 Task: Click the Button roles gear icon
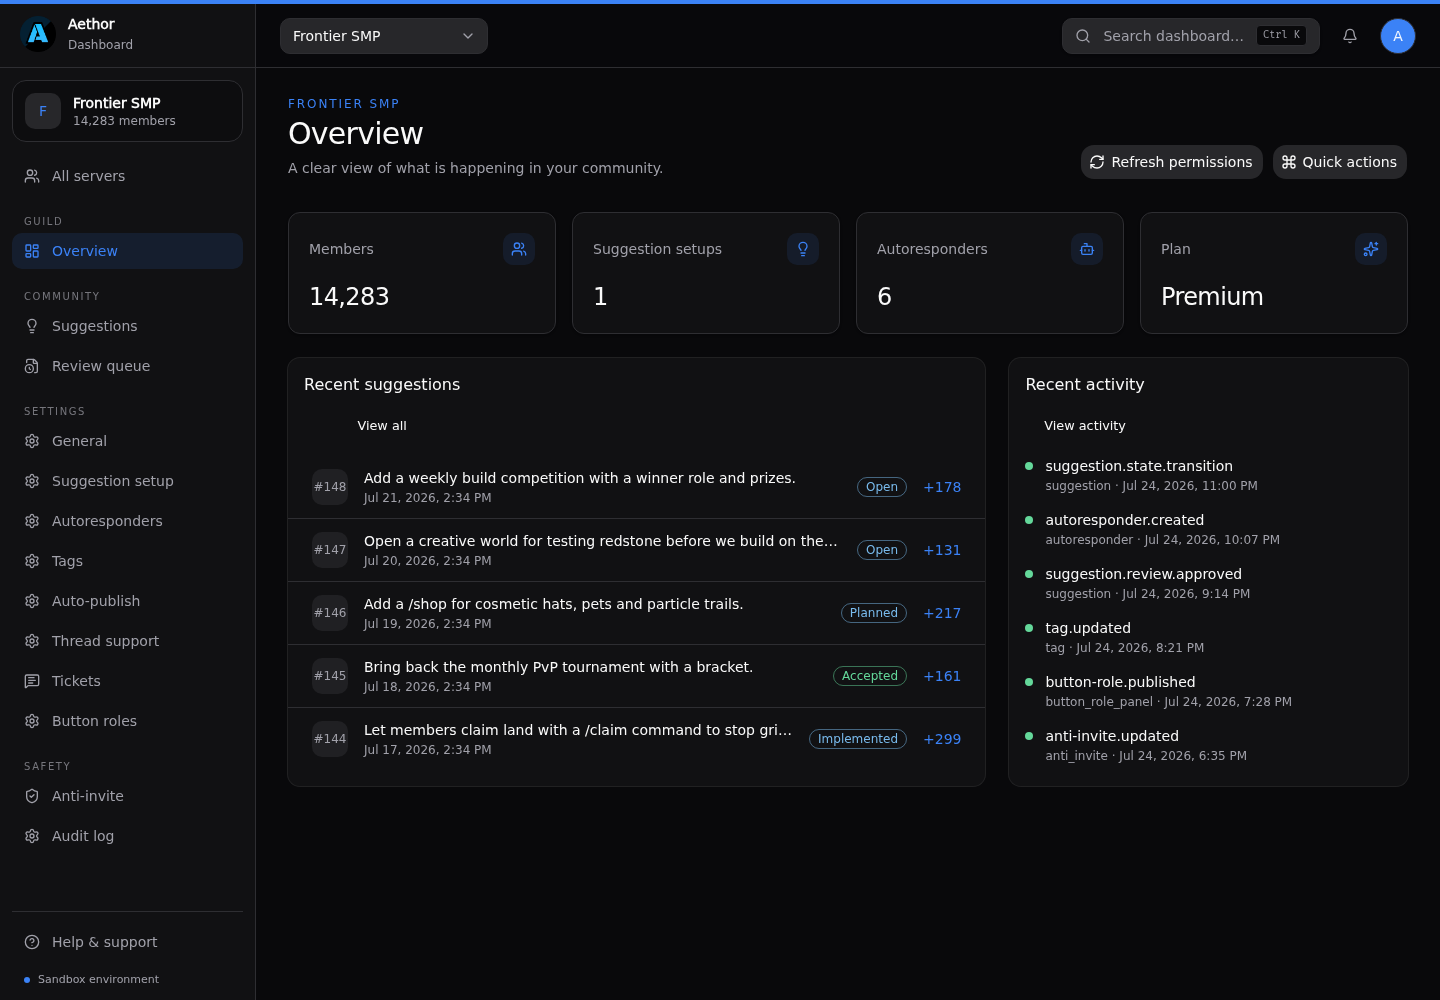click(32, 721)
